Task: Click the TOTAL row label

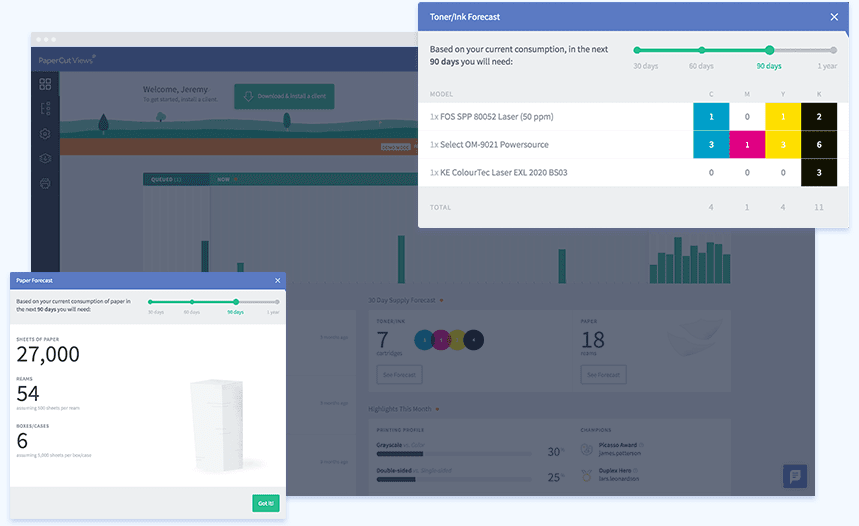Action: pos(440,208)
